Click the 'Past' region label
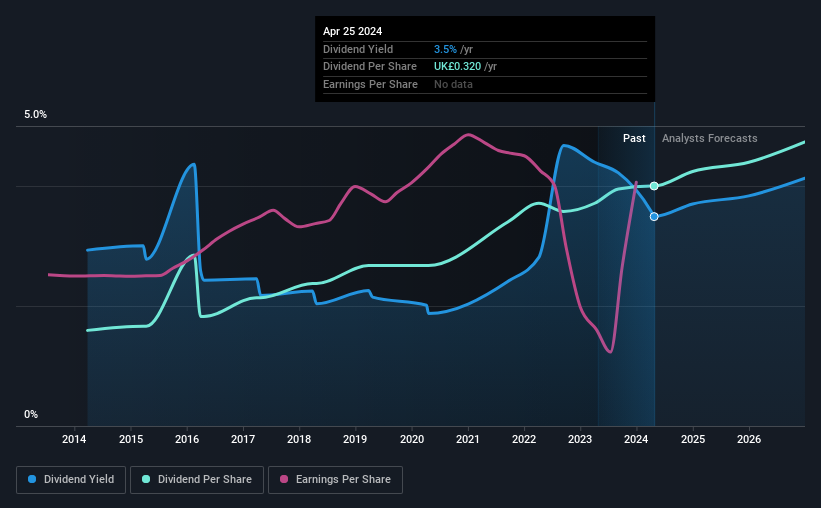The width and height of the screenshot is (821, 508). (x=634, y=138)
